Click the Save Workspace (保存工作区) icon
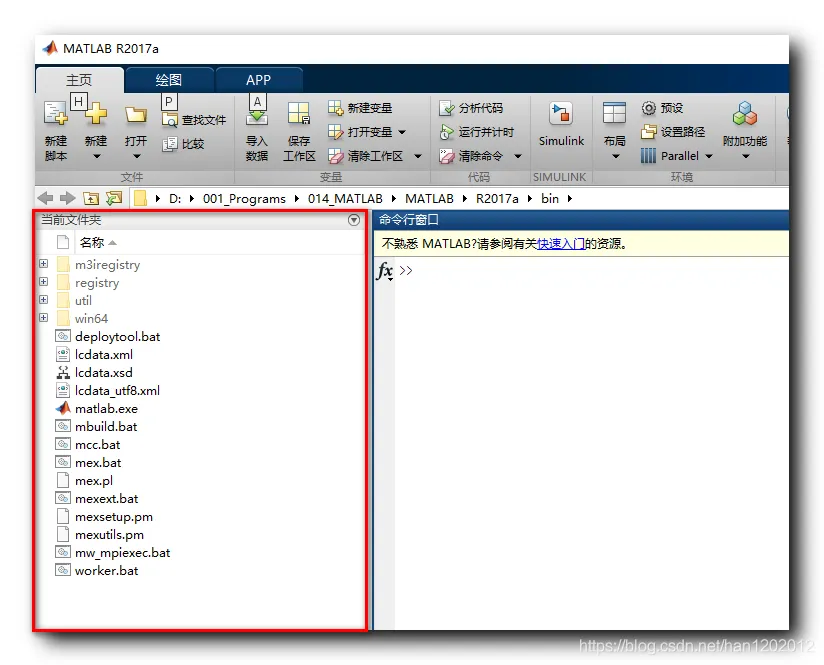 pos(298,113)
